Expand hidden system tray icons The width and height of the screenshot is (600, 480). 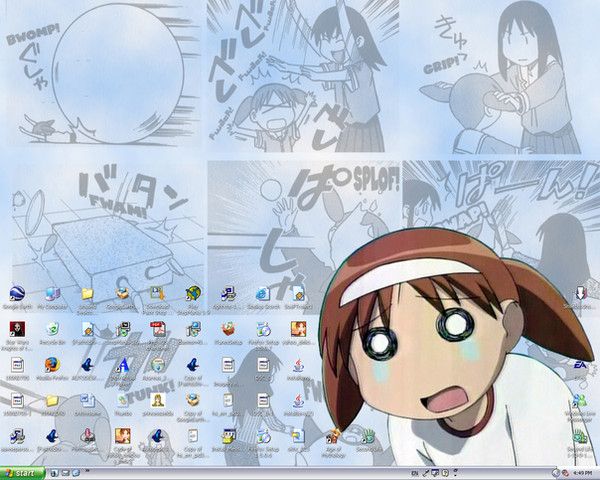556,473
